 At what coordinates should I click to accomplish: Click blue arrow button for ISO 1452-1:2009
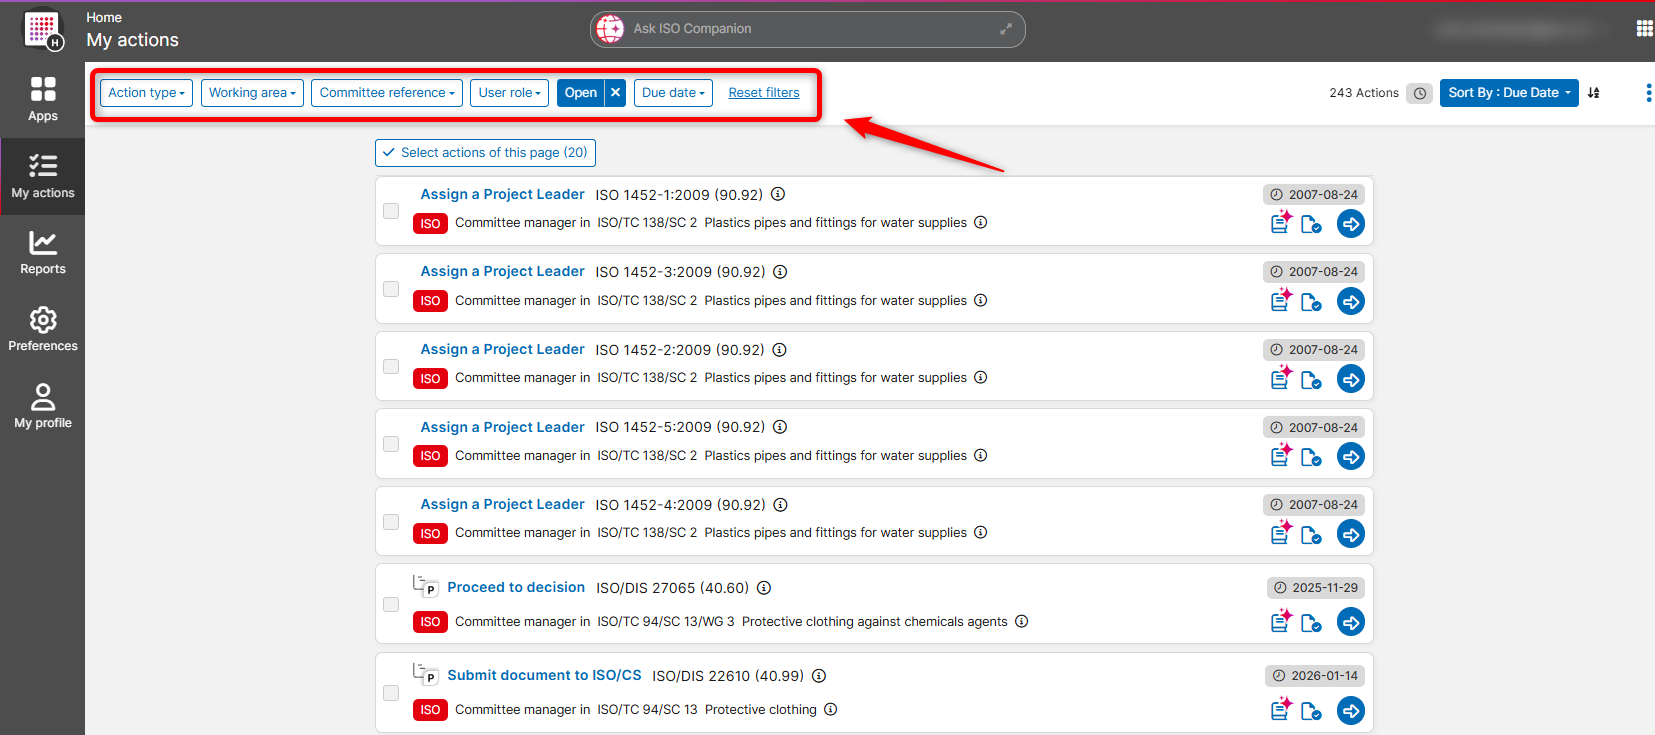(x=1351, y=224)
